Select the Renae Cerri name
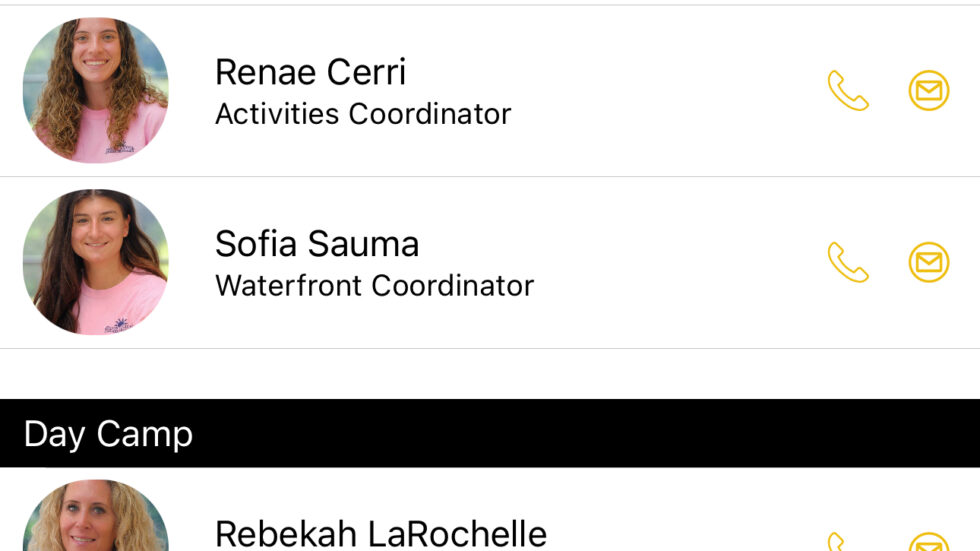The image size is (980, 551). point(311,72)
